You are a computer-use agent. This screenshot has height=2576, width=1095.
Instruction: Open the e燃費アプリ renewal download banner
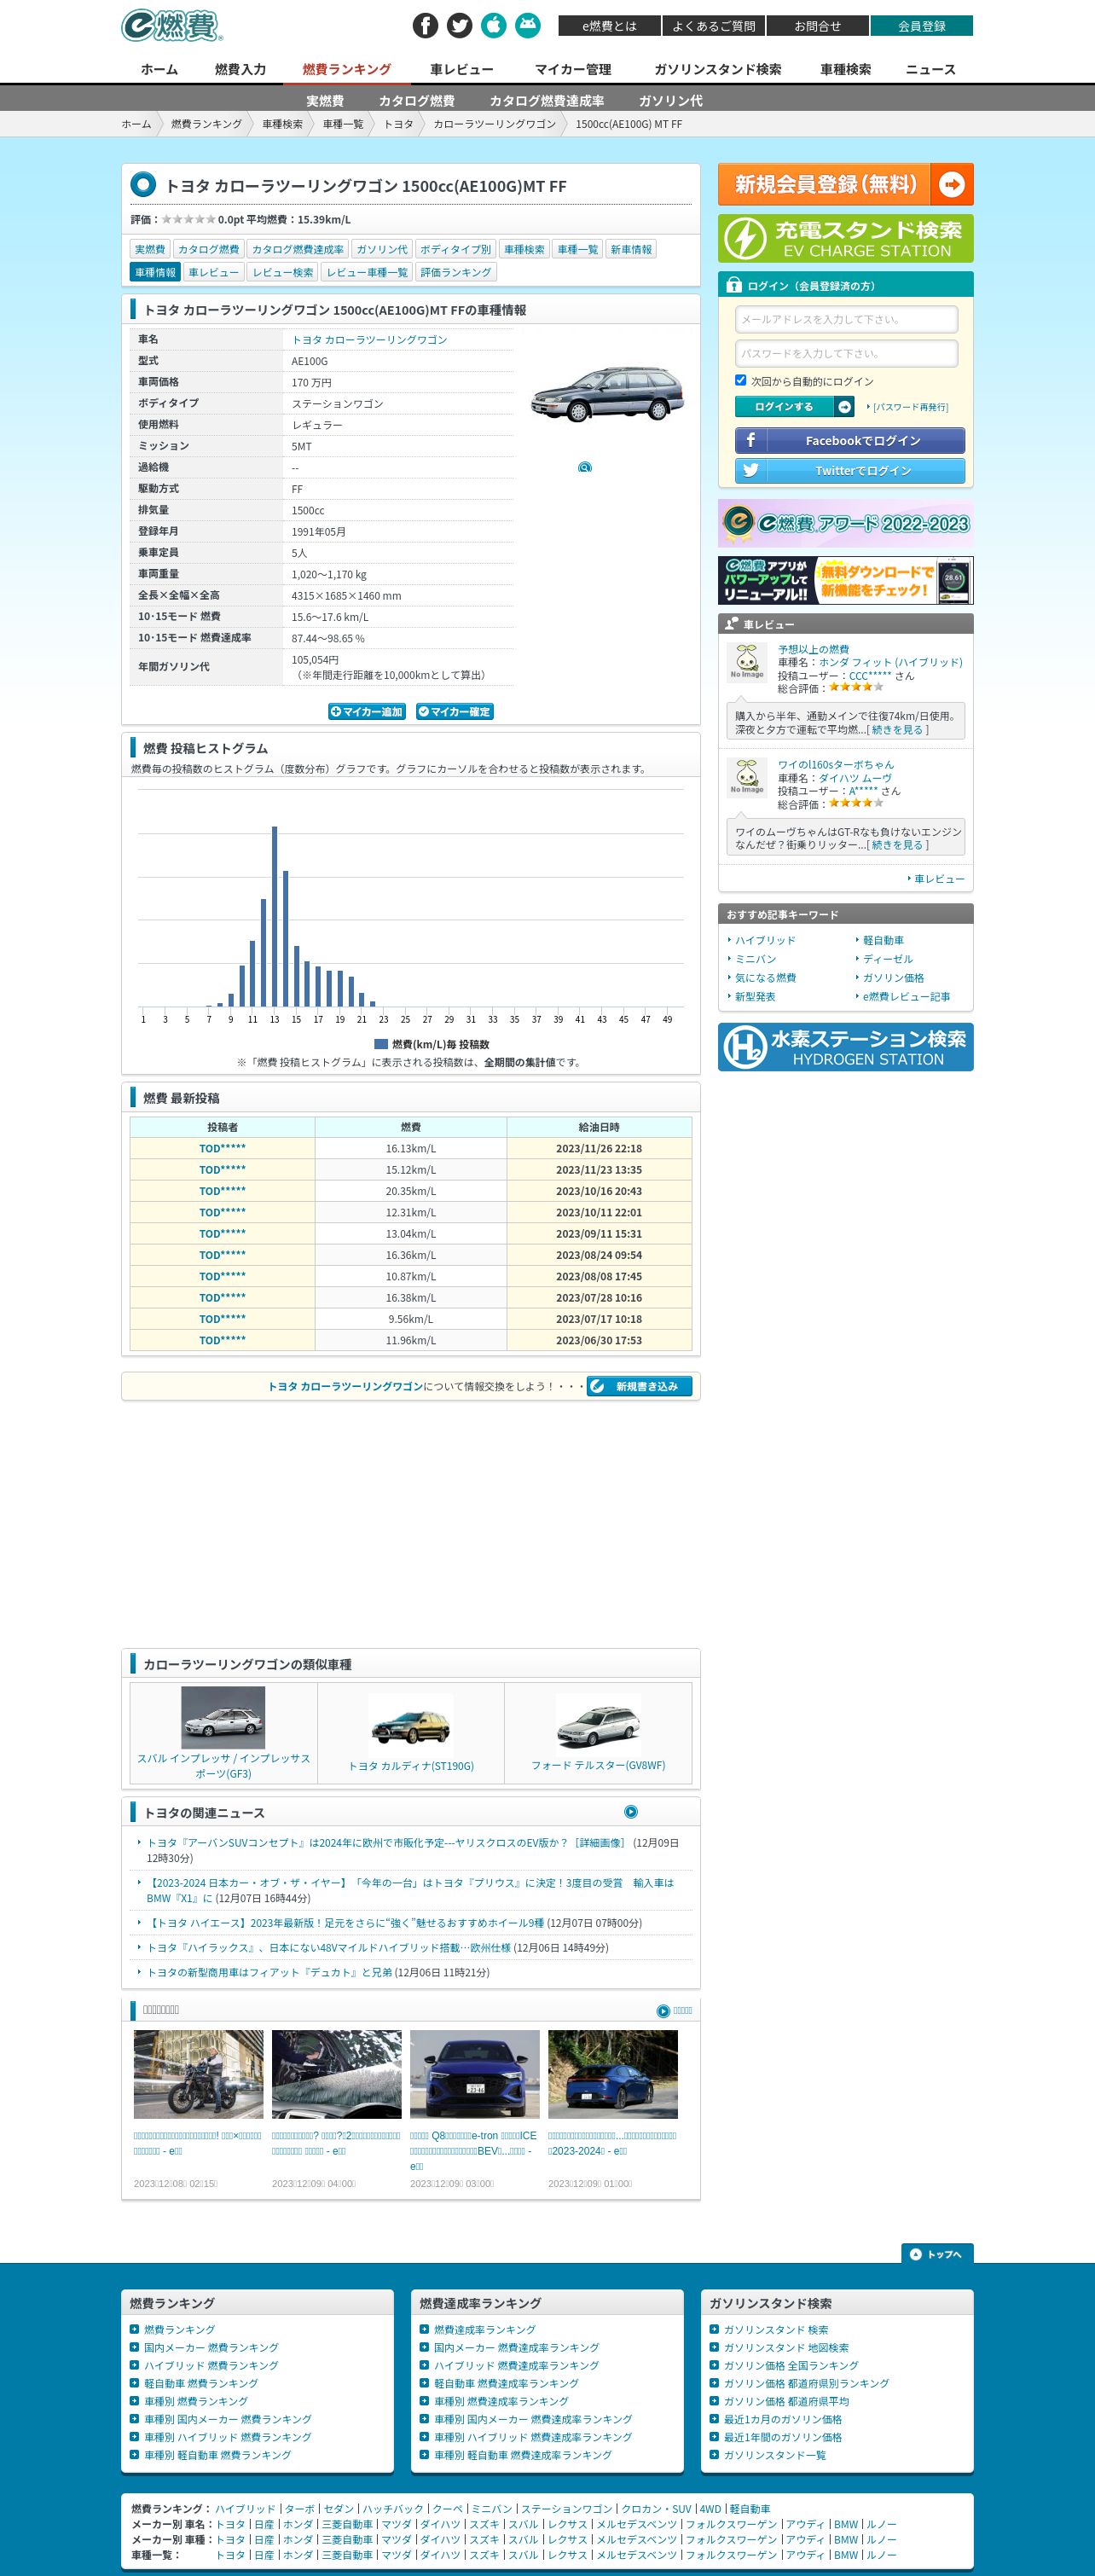845,580
